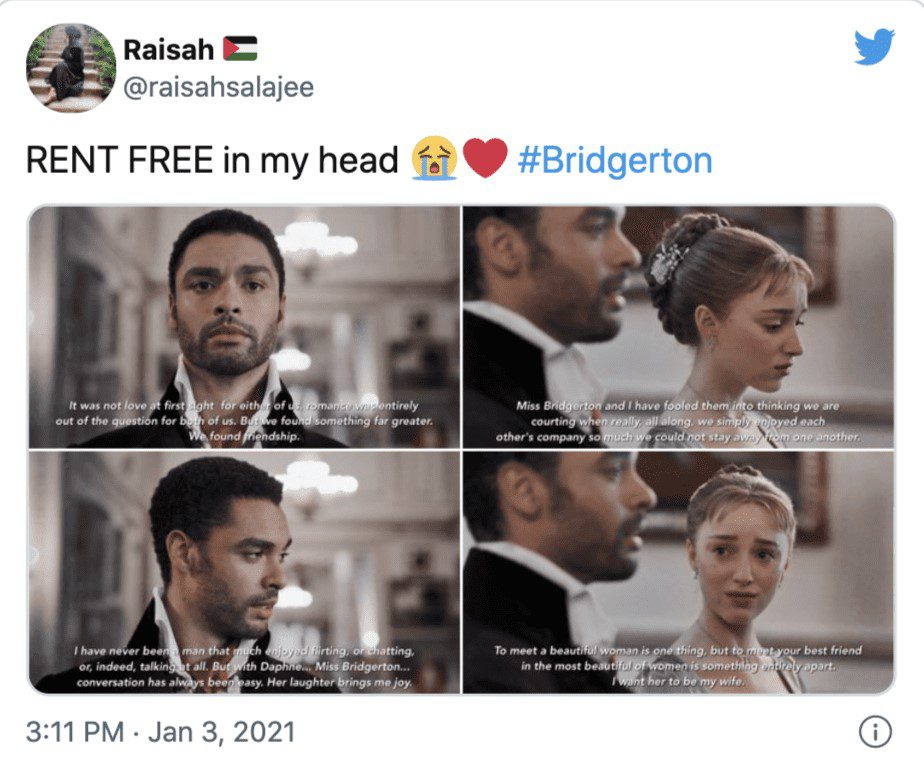Open Raisah's profile picture
The image size is (924, 766).
71,68
